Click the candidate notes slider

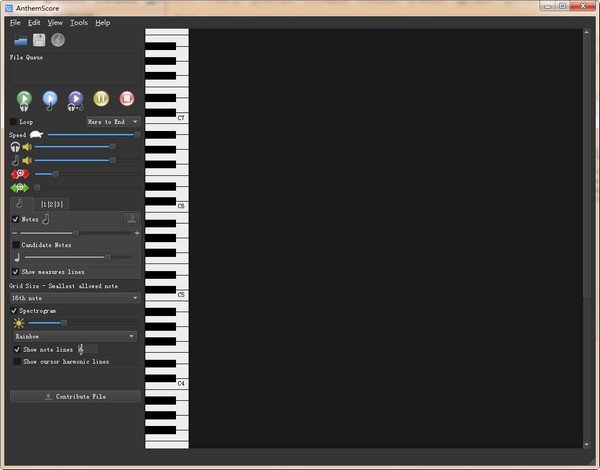78,258
